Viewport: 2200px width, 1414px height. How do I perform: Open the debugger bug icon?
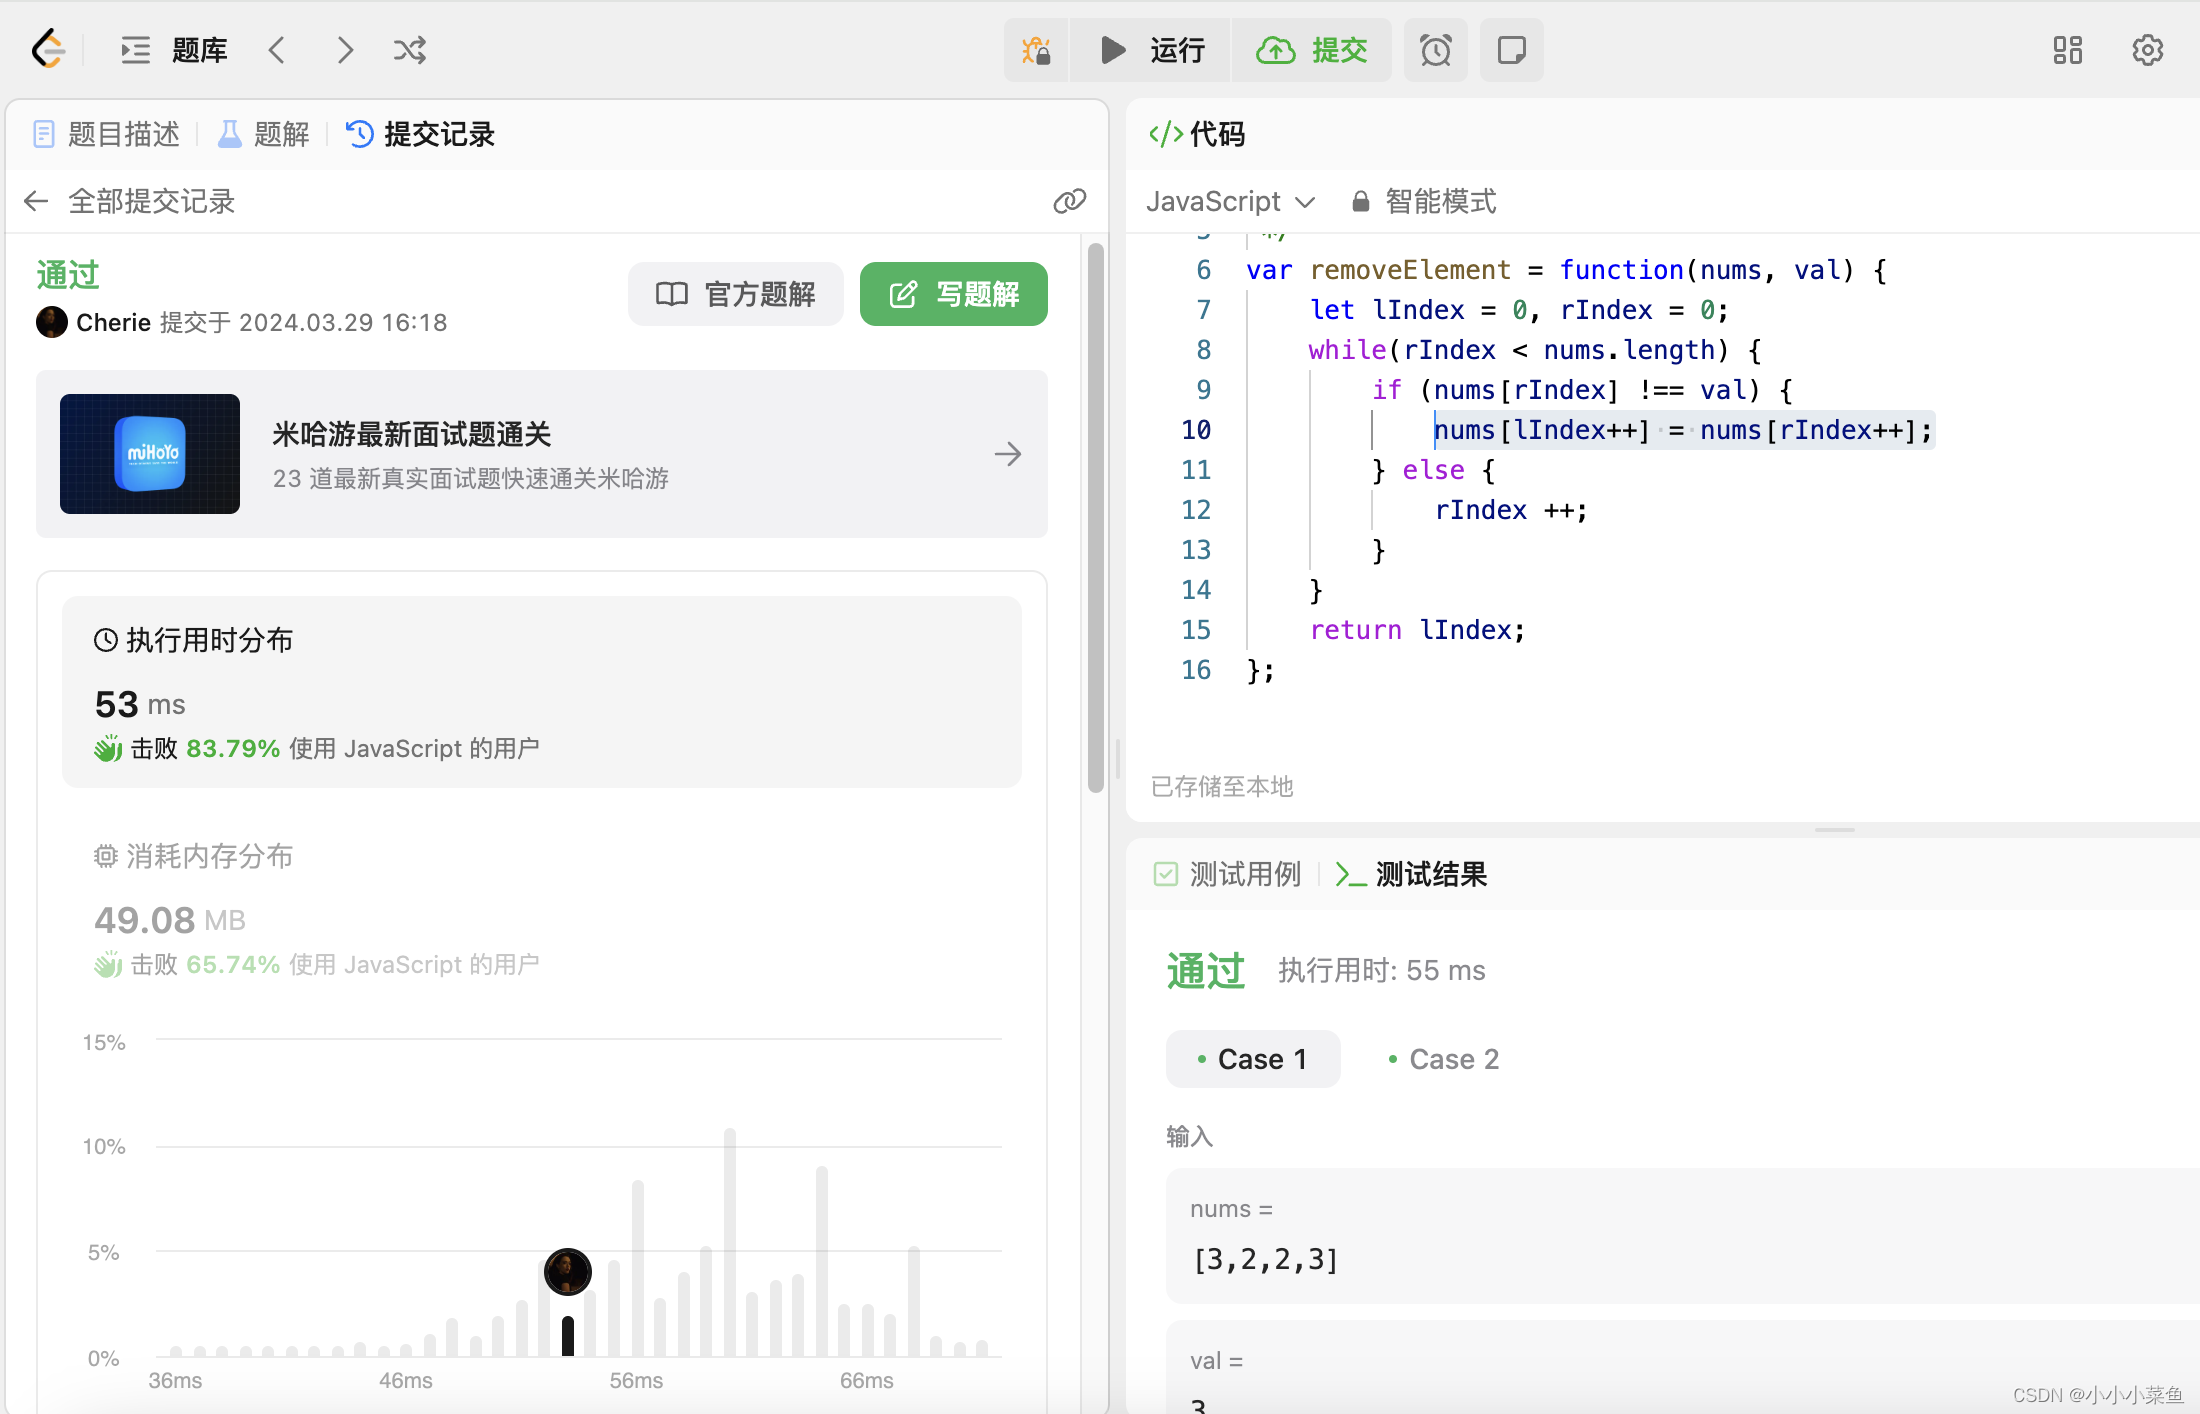coord(1036,50)
